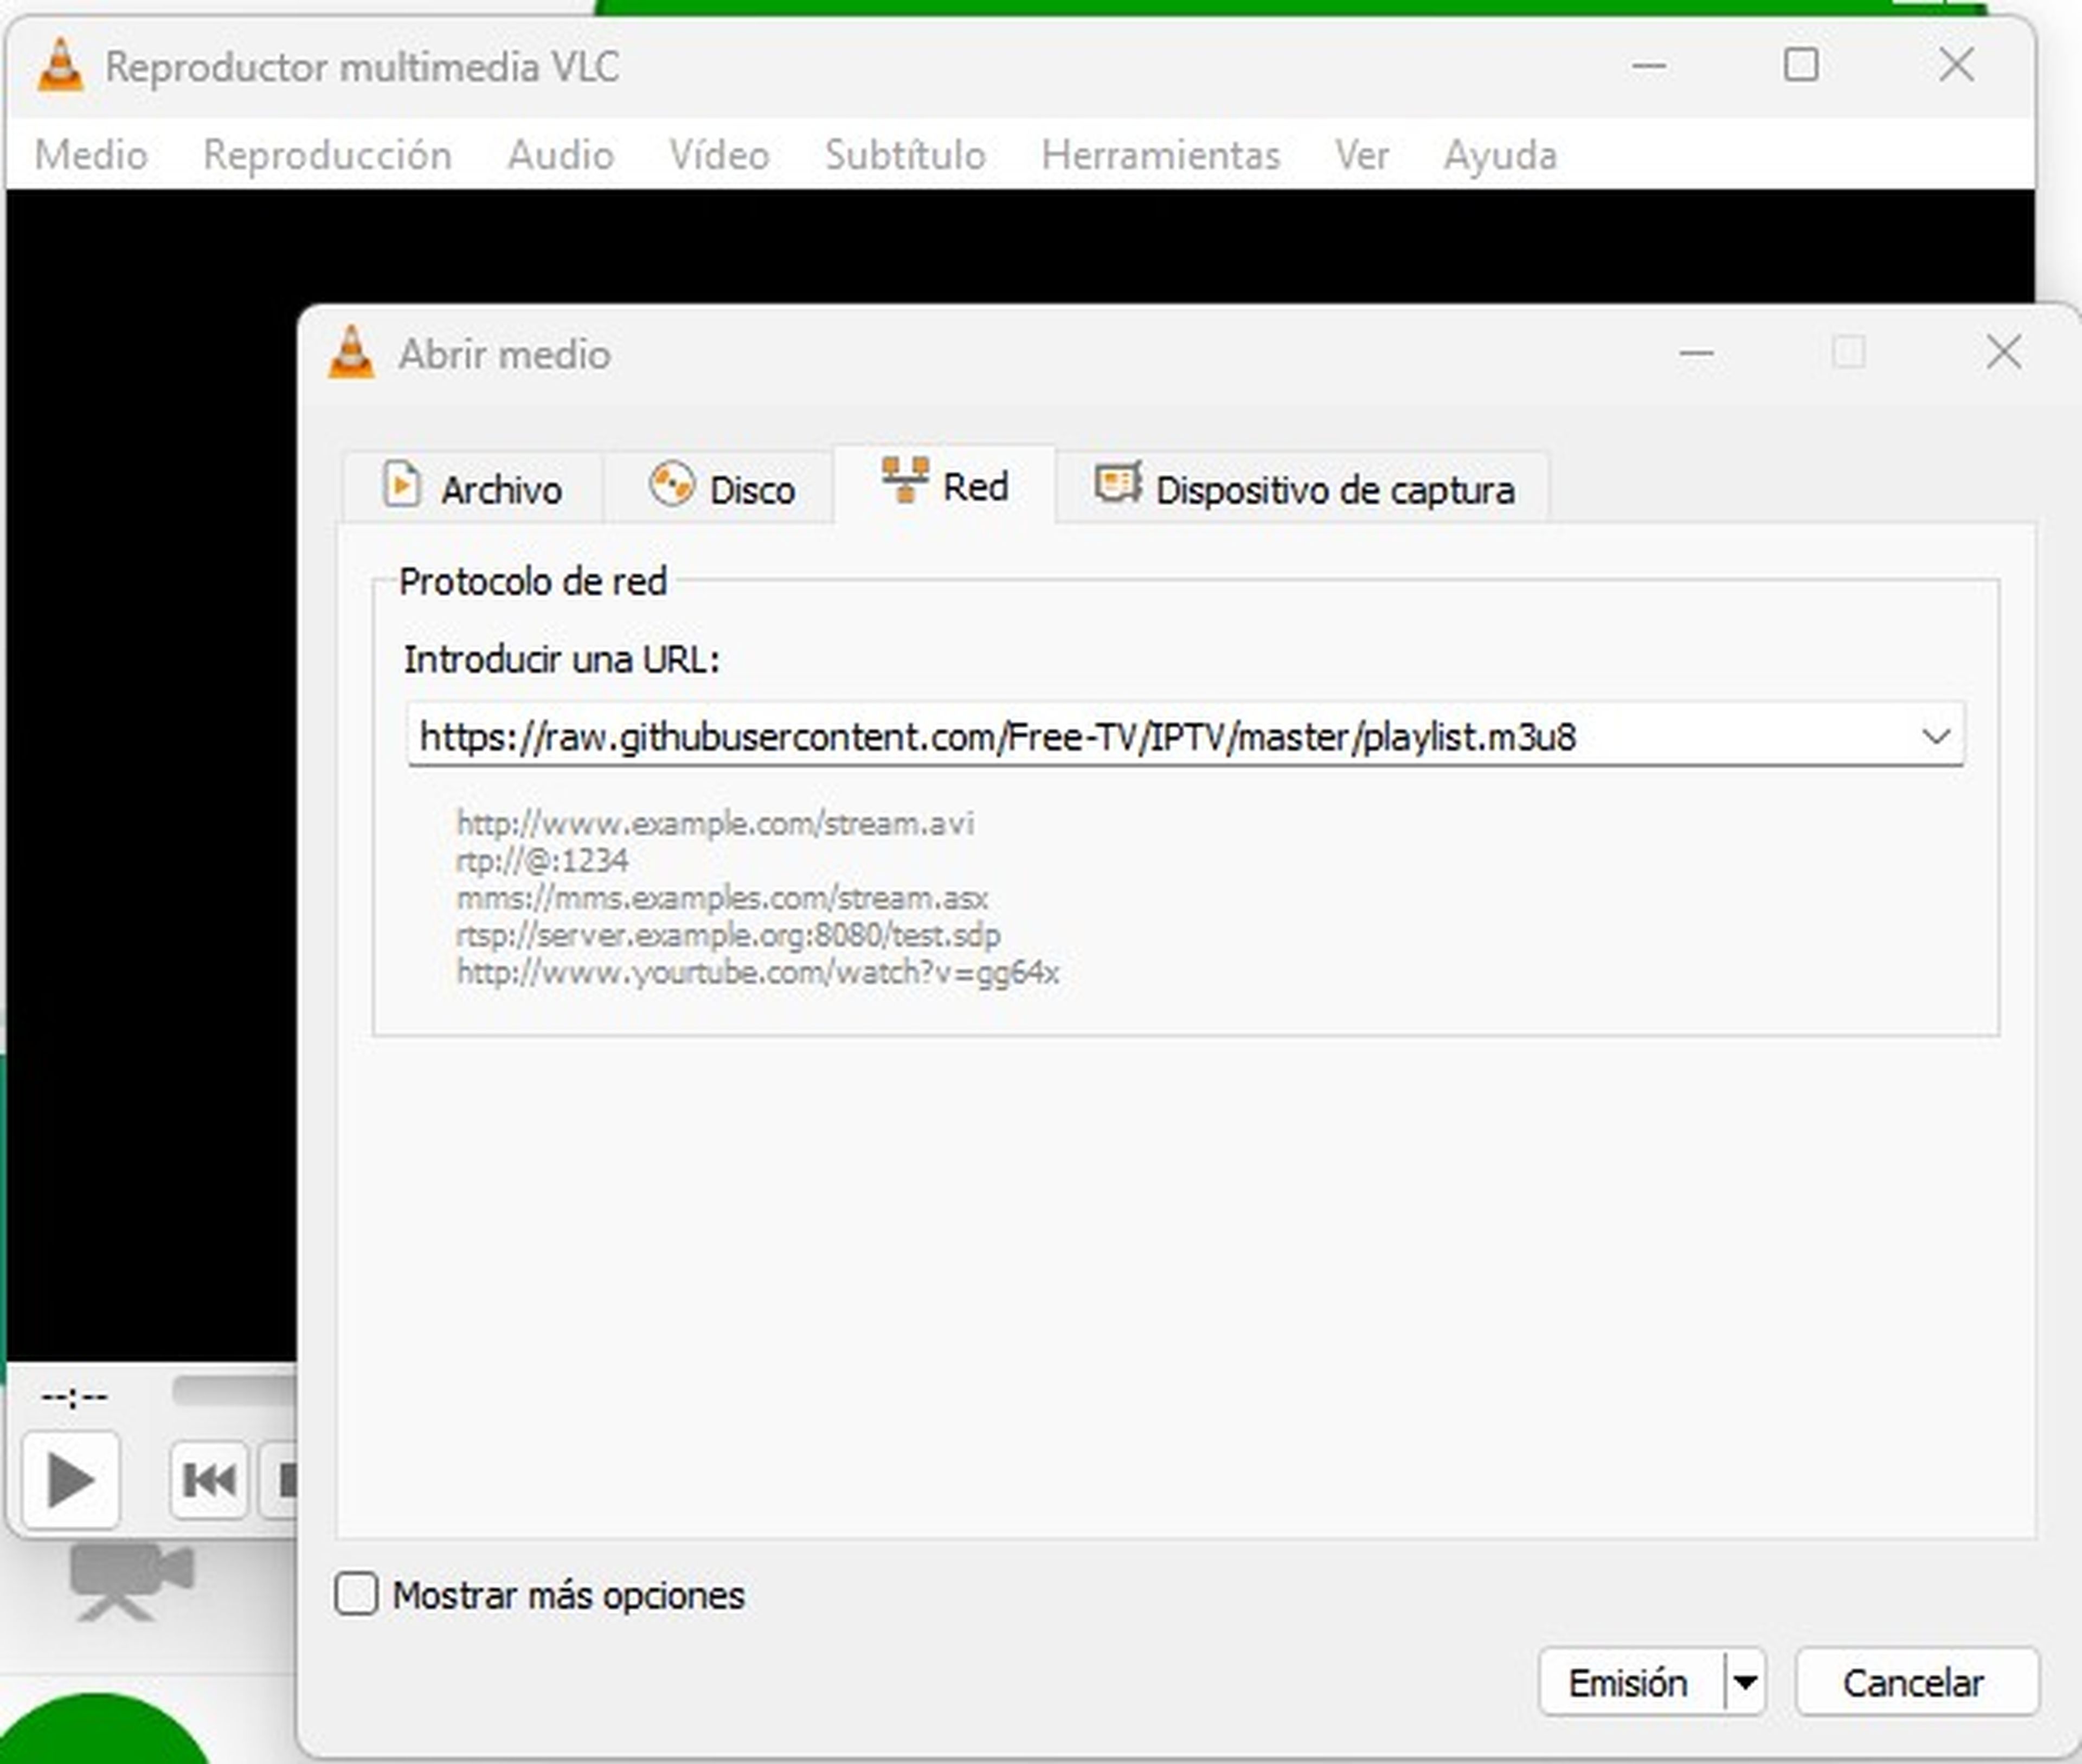Close the Abrir medio dialog
The image size is (2082, 1764).
[x=2003, y=352]
